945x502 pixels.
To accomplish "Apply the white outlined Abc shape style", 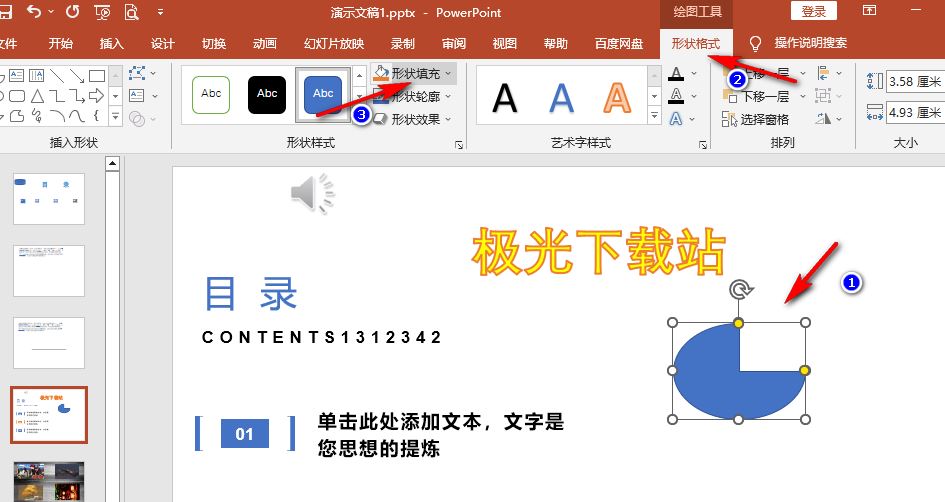I will pos(211,93).
